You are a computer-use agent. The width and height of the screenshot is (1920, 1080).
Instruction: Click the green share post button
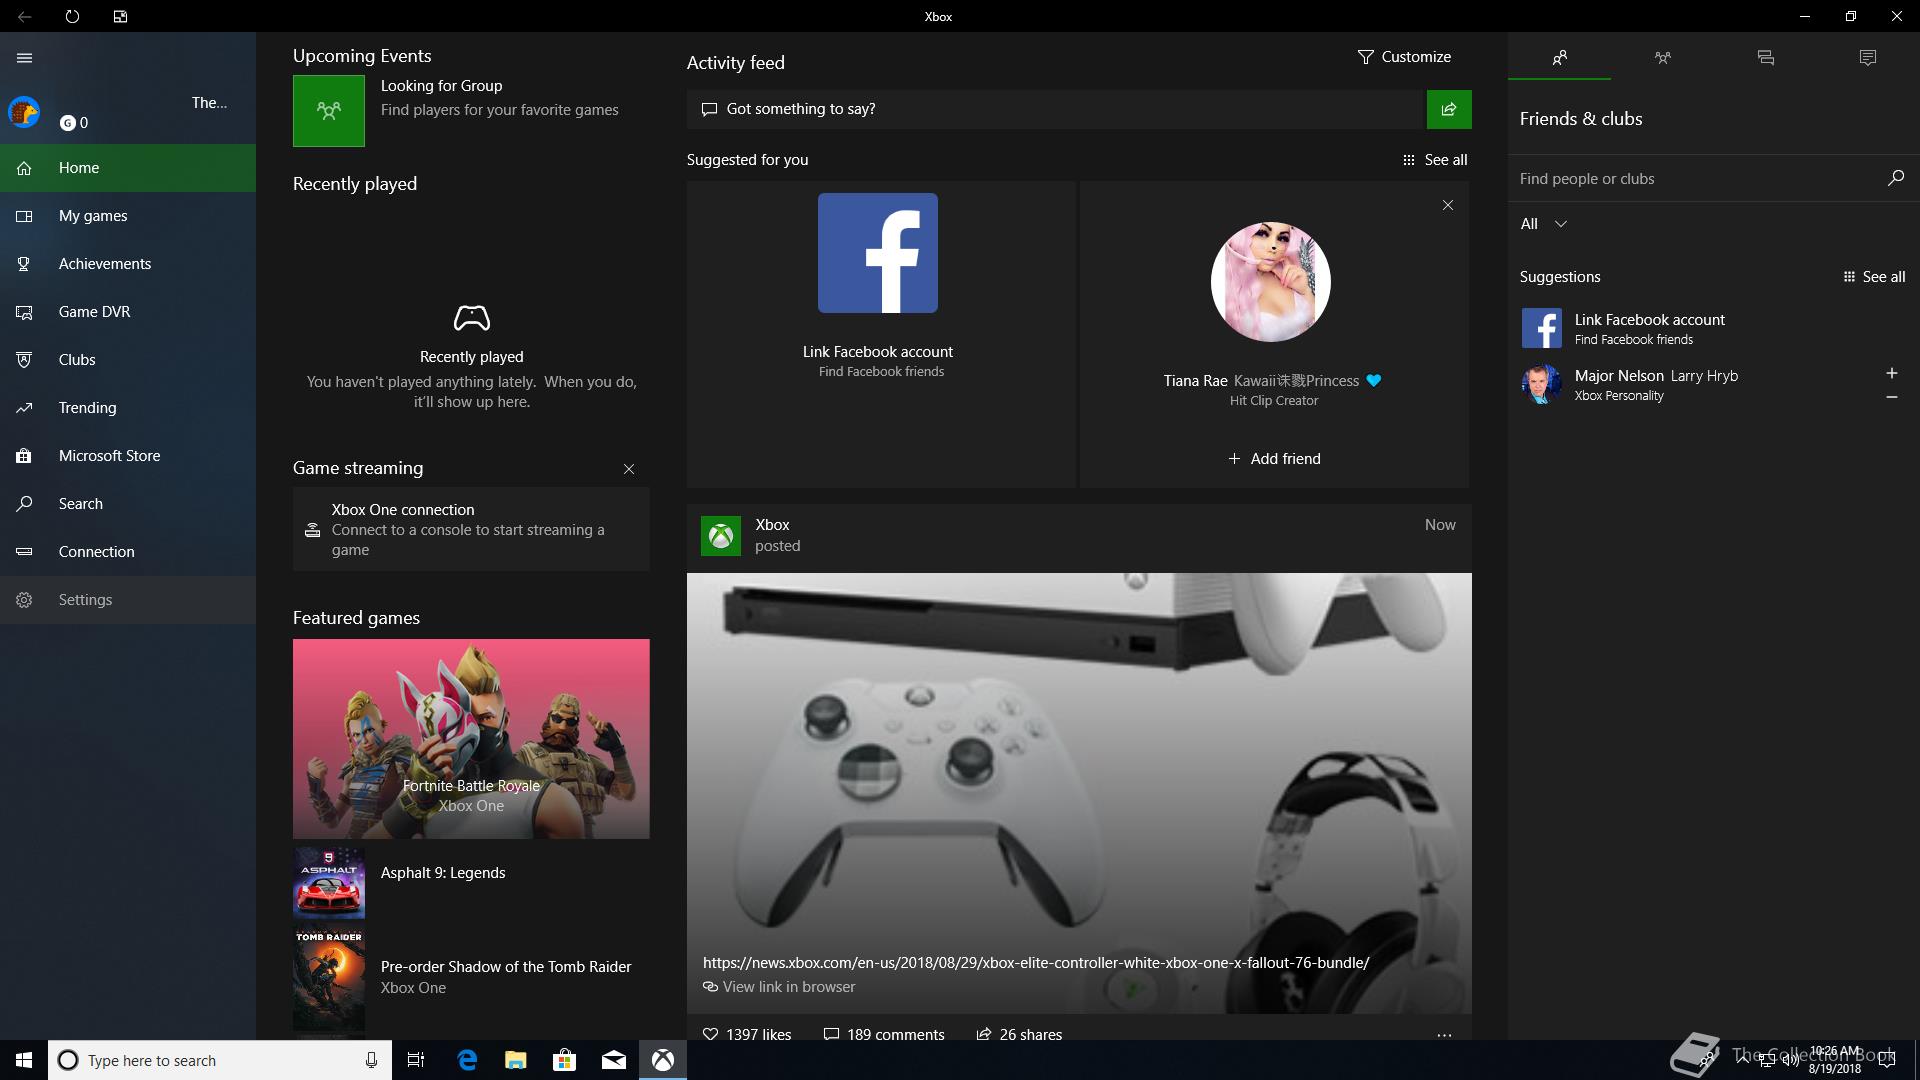1449,109
